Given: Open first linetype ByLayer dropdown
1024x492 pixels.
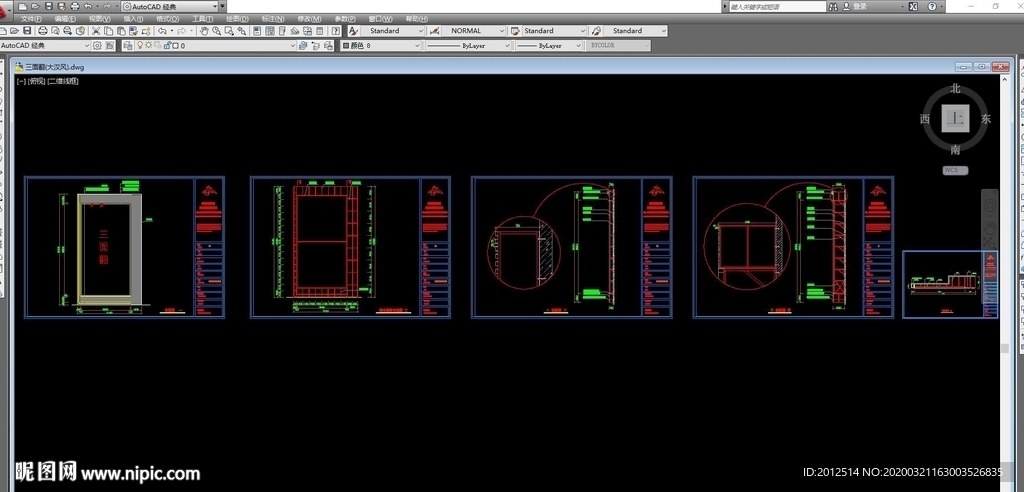Looking at the screenshot, I should tap(469, 46).
